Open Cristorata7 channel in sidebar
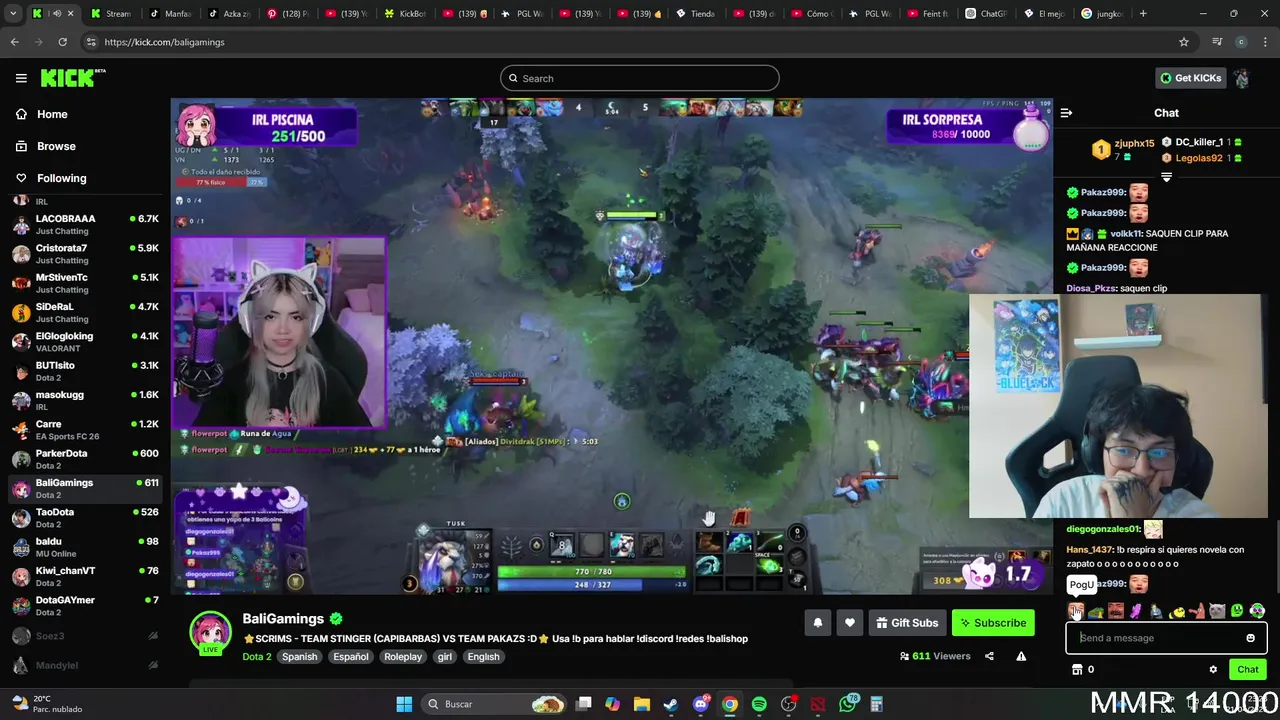Viewport: 1280px width, 720px height. (84, 253)
